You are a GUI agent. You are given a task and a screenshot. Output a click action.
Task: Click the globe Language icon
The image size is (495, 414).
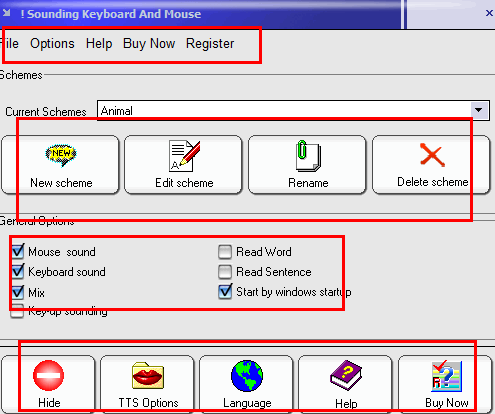(247, 375)
